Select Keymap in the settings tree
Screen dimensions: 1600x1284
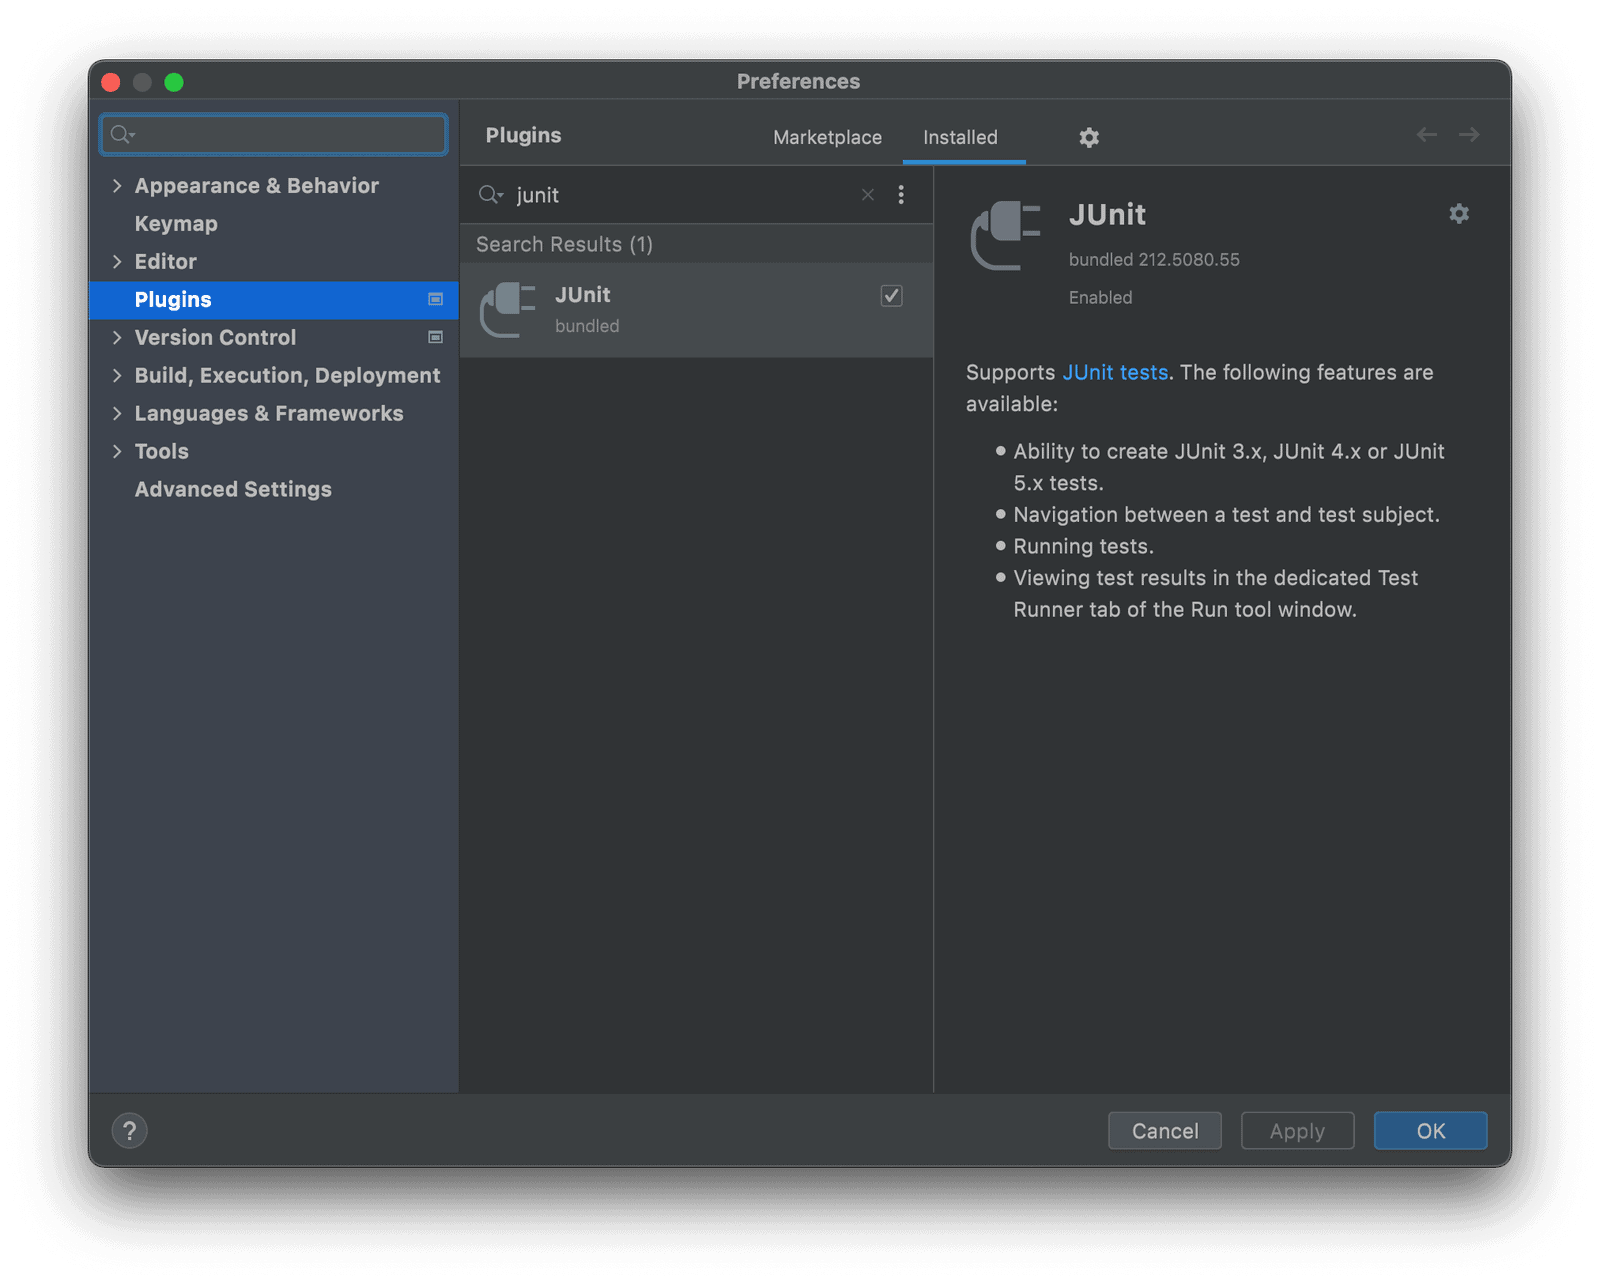coord(176,224)
